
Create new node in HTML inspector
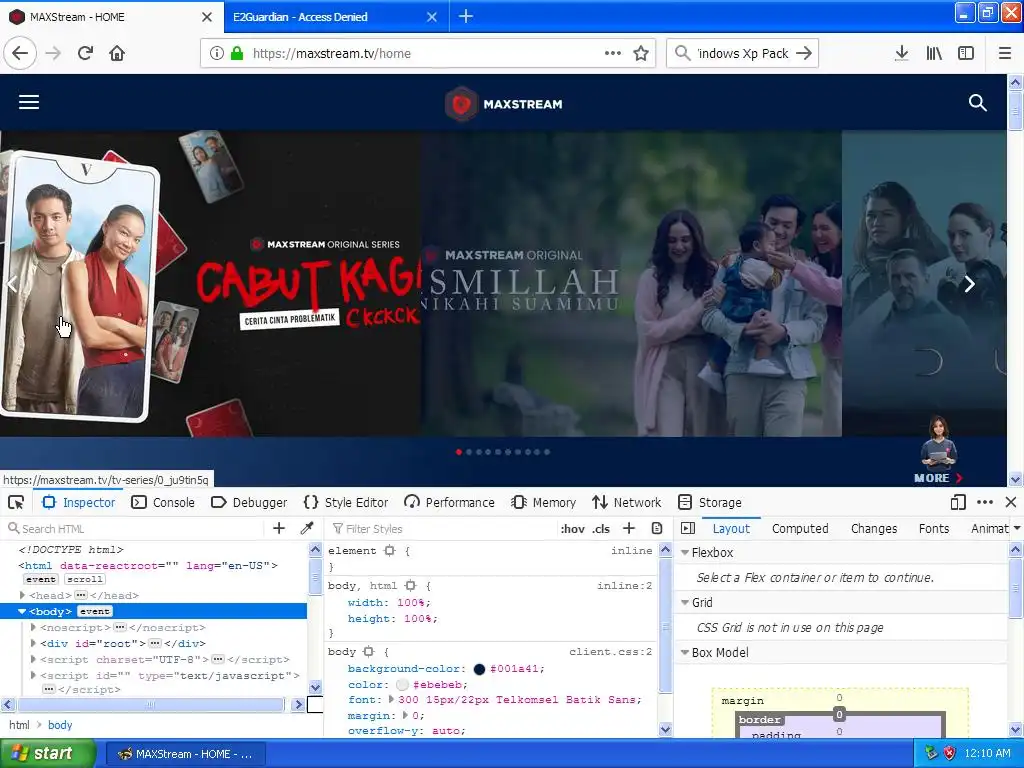(x=279, y=528)
